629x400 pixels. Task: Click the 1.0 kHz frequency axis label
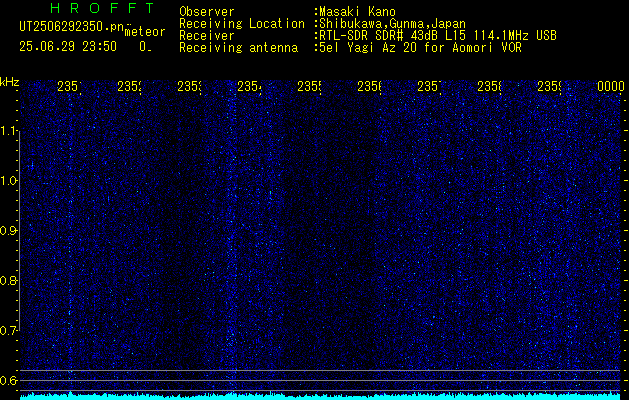click(8, 181)
